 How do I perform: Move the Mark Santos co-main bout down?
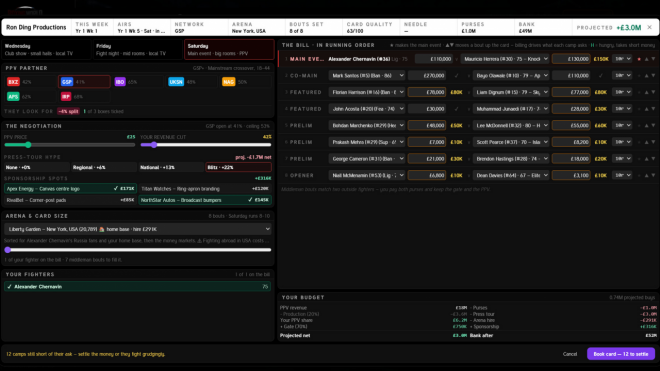(x=653, y=76)
